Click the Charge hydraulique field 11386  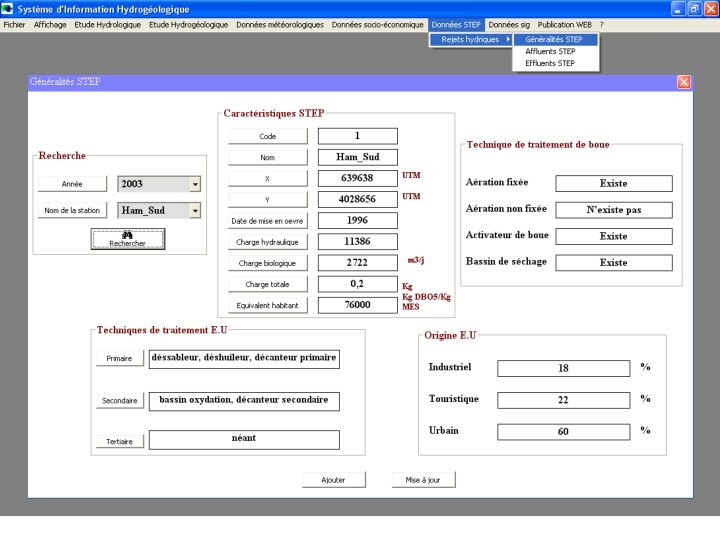click(358, 242)
